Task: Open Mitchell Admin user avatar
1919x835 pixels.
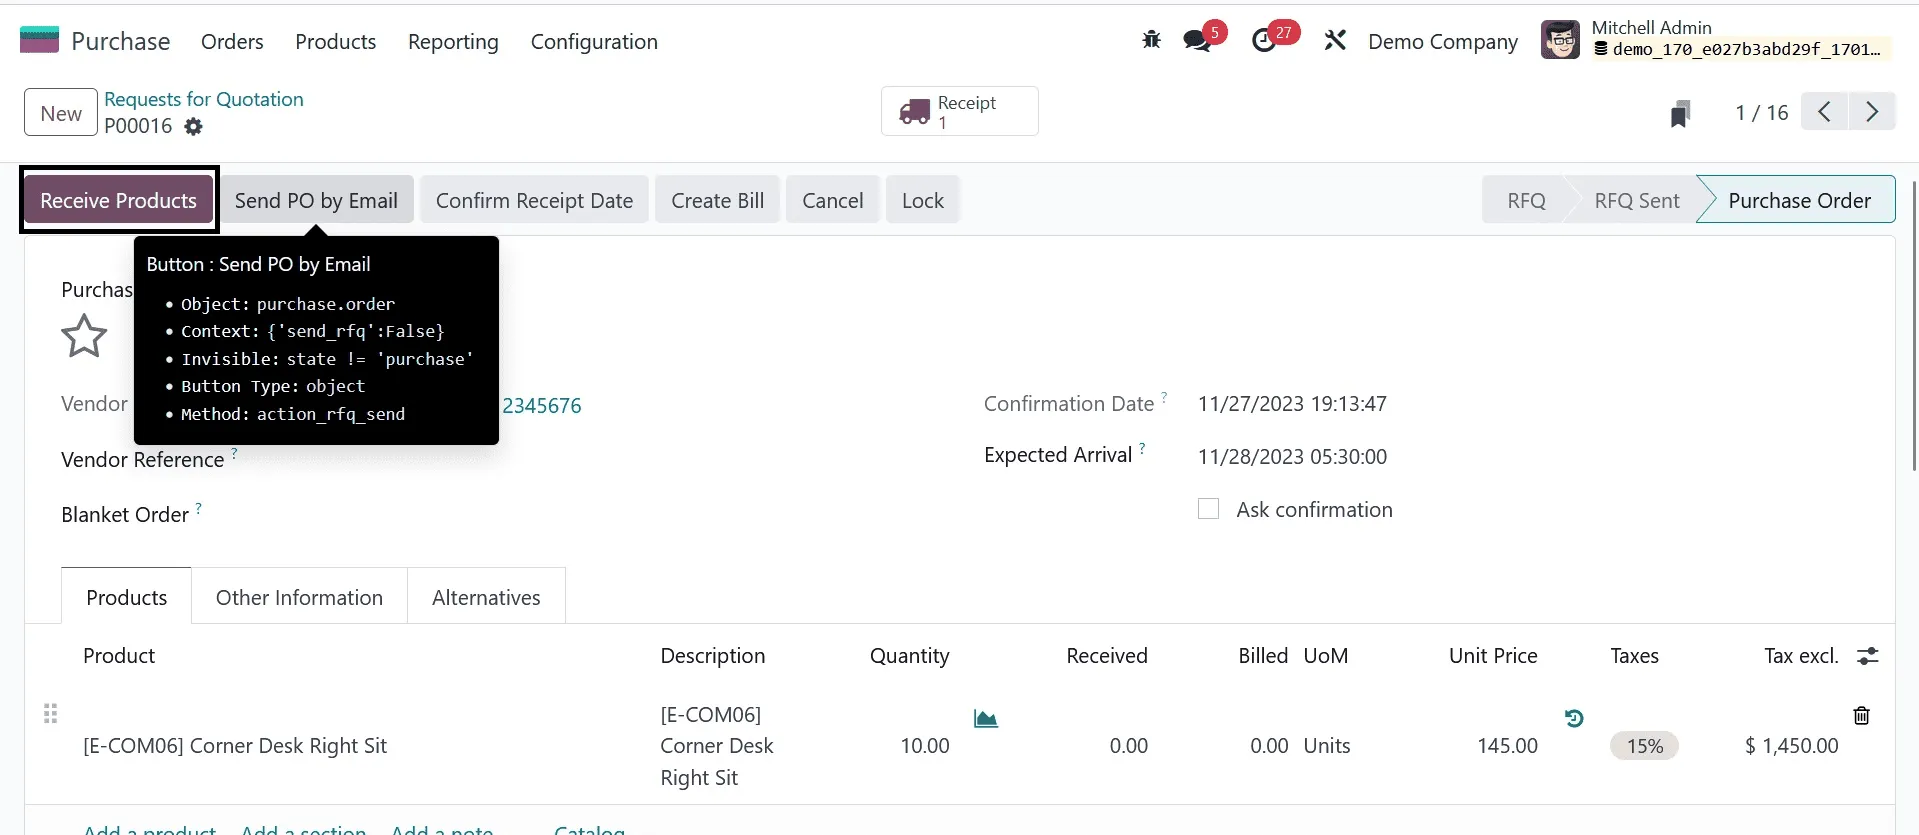Action: (x=1560, y=40)
